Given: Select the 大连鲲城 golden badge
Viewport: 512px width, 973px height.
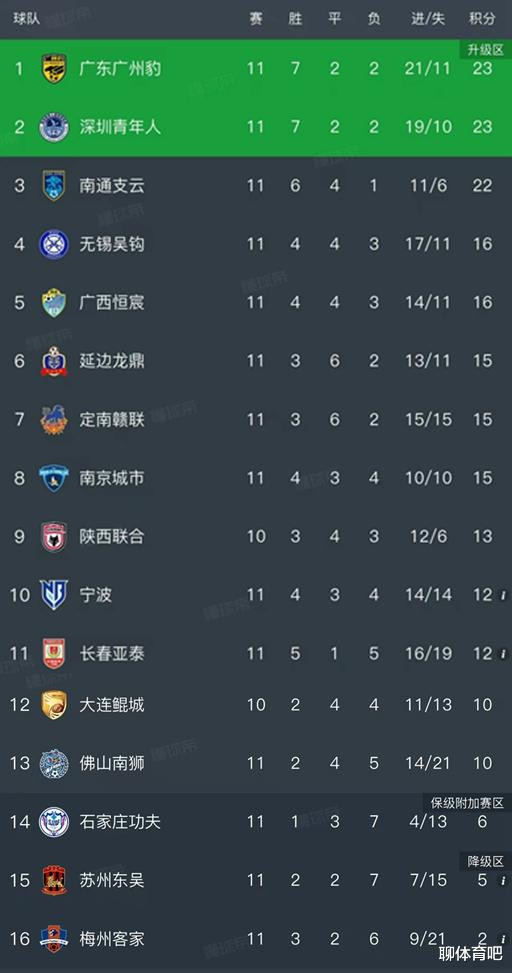Looking at the screenshot, I should (x=54, y=705).
